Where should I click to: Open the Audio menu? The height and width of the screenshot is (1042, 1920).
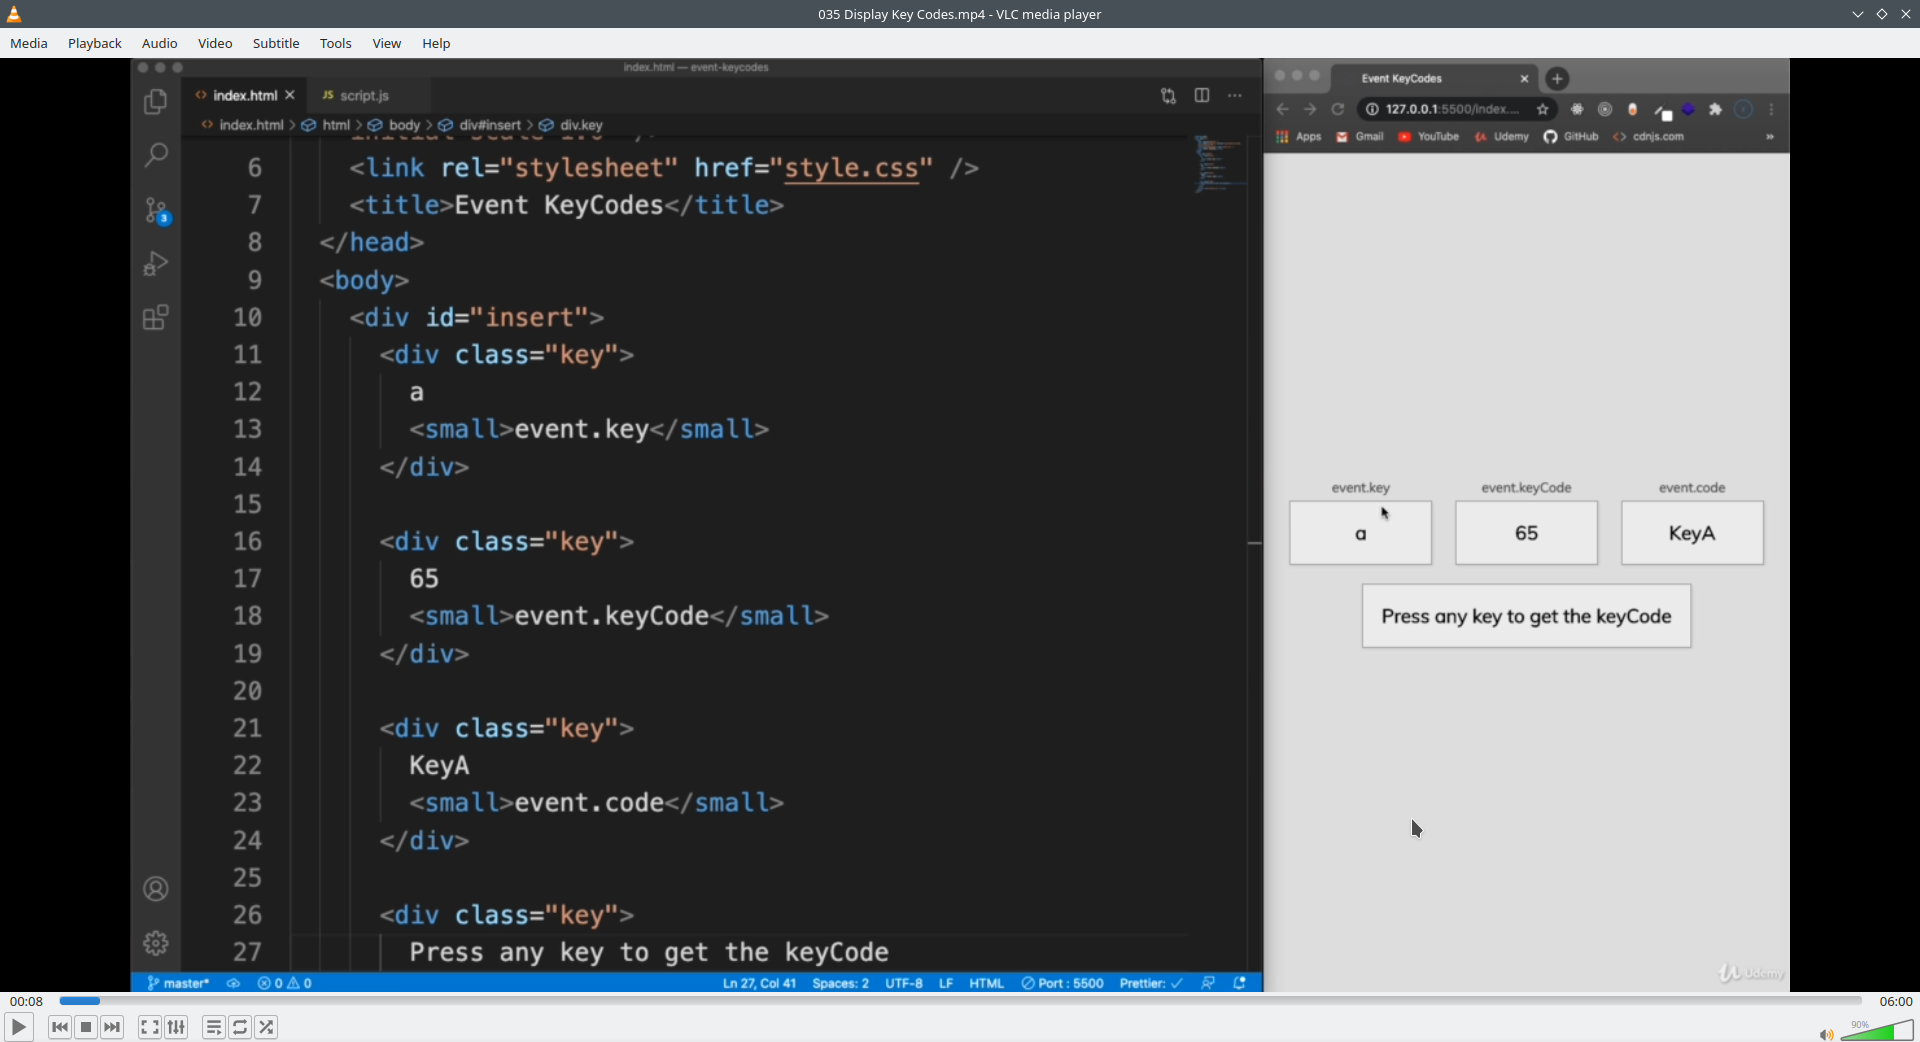coord(160,43)
